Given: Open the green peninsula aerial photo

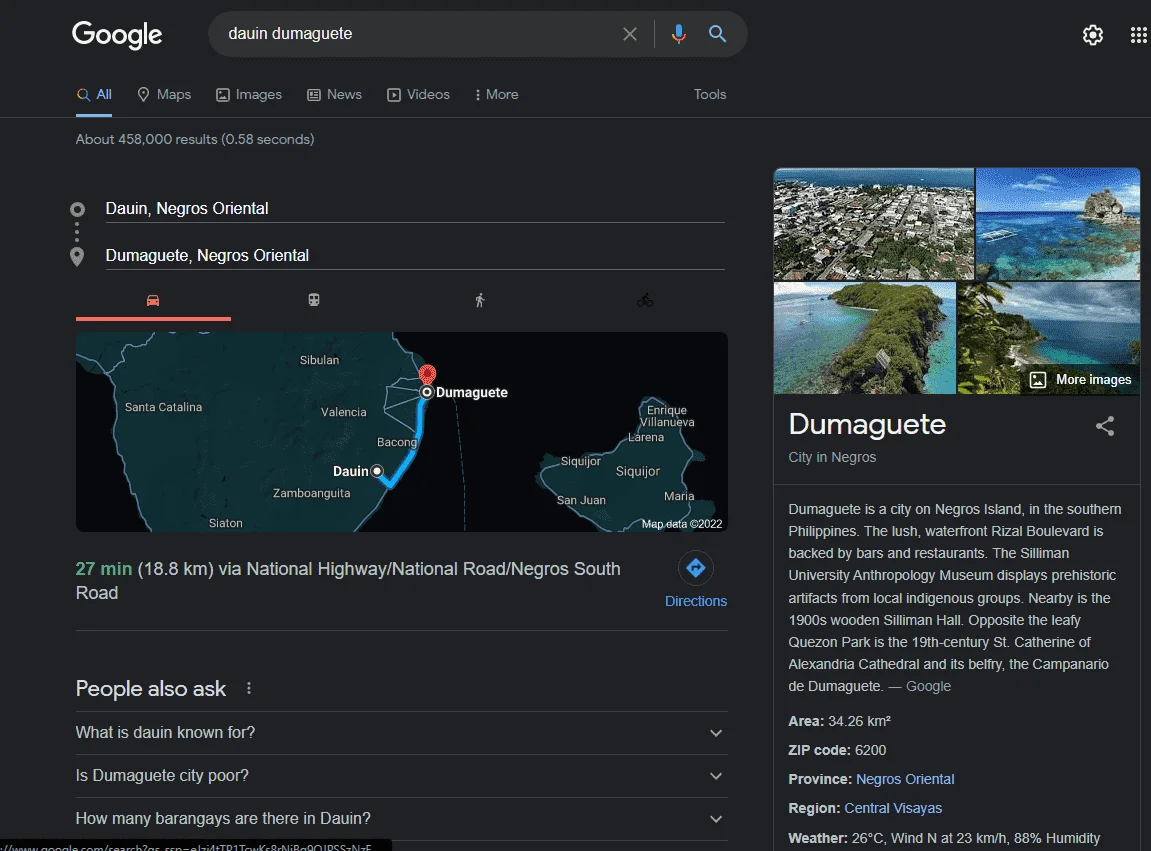Looking at the screenshot, I should point(865,338).
